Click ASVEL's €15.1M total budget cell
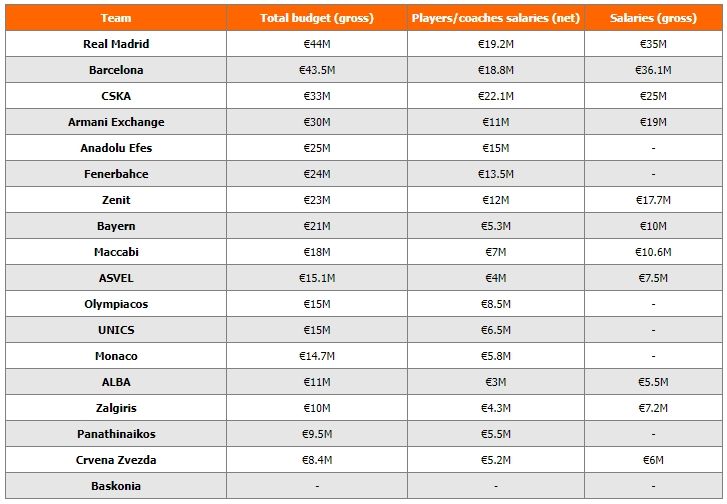The image size is (727, 504). (x=316, y=278)
